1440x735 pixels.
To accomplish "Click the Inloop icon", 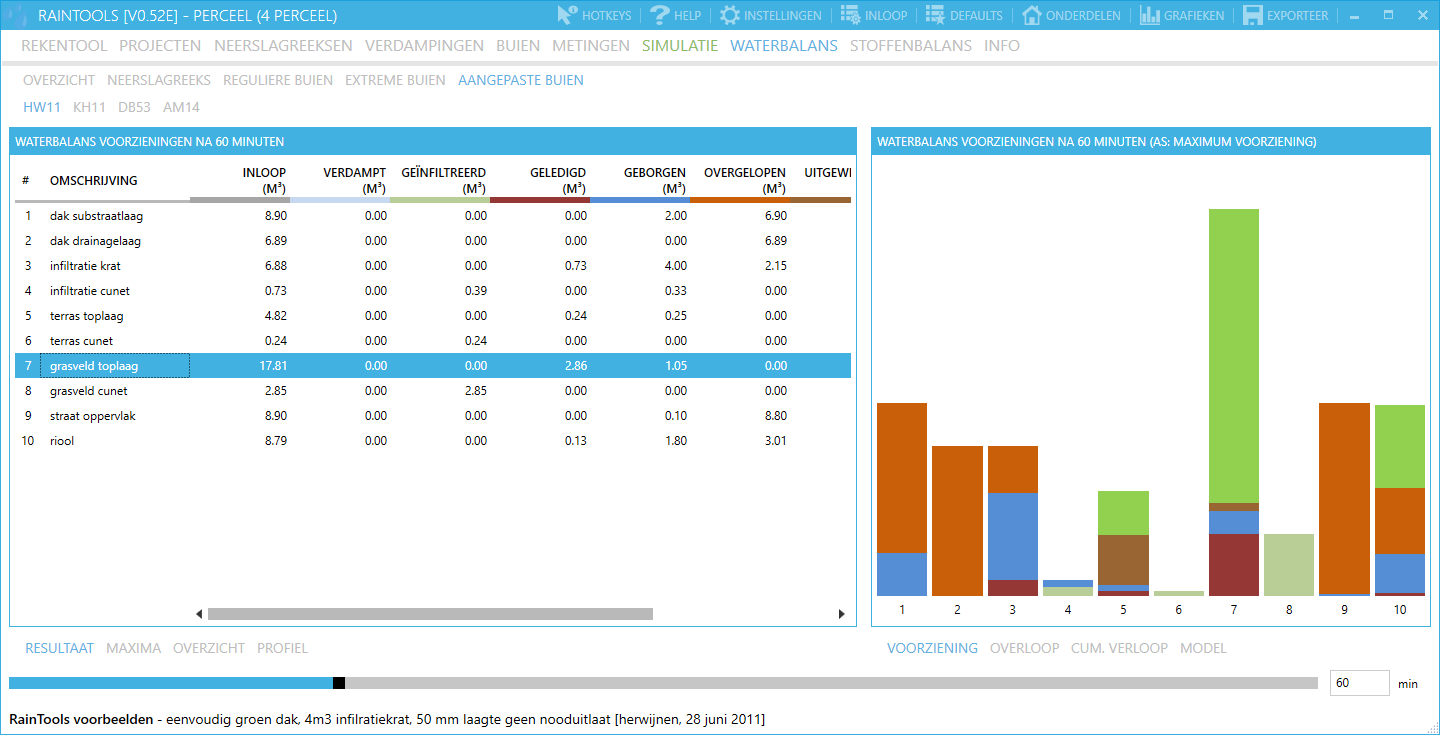I will click(x=850, y=15).
